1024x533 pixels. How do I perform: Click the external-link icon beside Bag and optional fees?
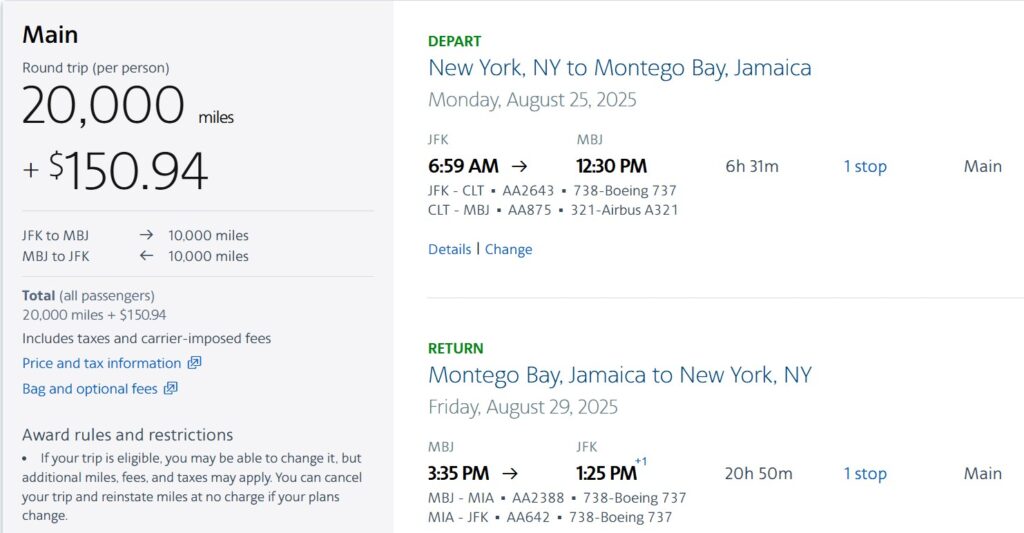coord(170,388)
